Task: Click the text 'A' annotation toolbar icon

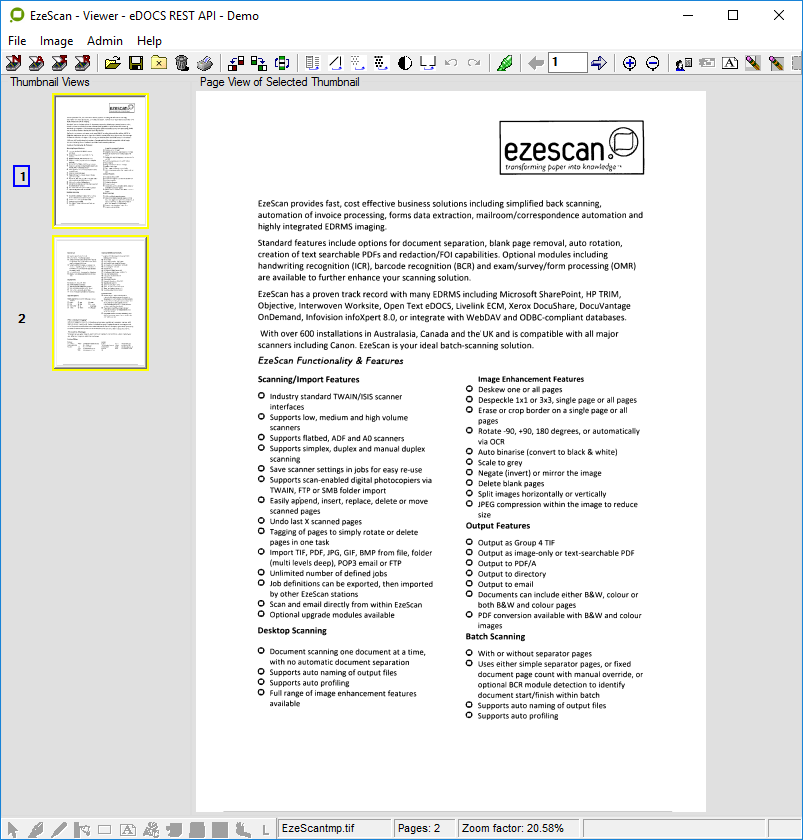Action: [730, 63]
